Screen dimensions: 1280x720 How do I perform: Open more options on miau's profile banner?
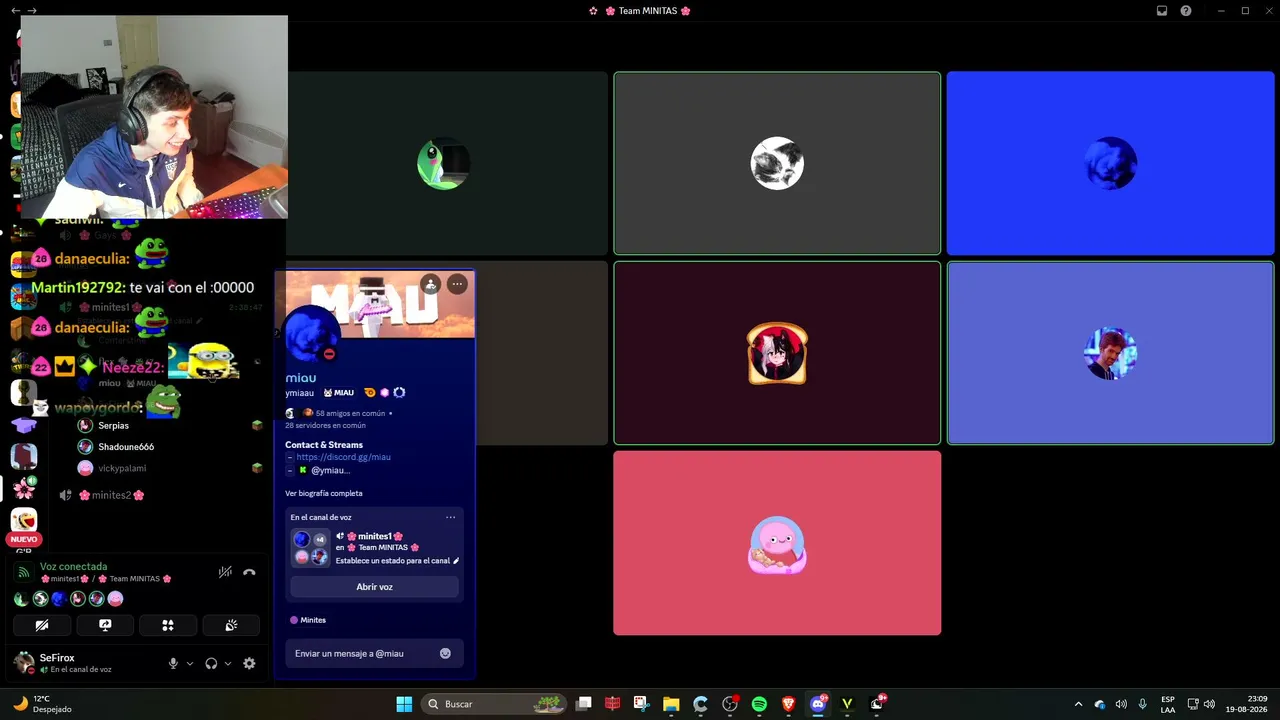(457, 284)
